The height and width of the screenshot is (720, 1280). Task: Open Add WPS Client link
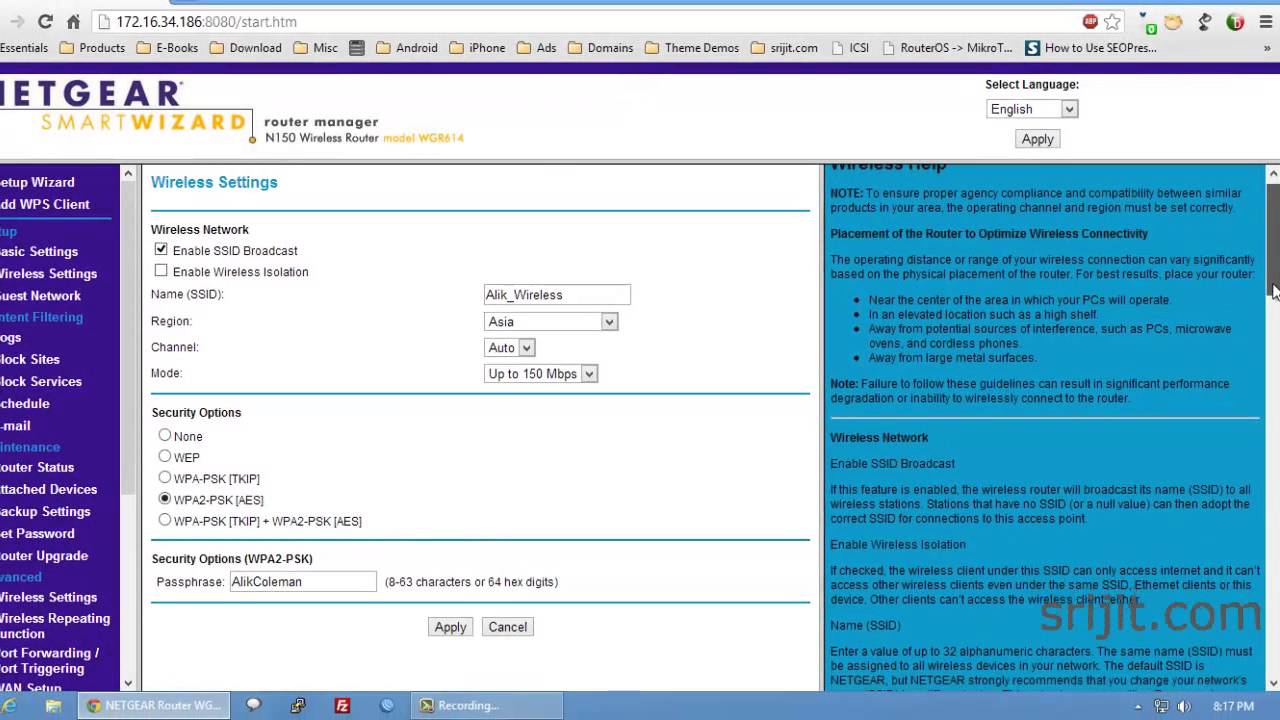tap(45, 204)
